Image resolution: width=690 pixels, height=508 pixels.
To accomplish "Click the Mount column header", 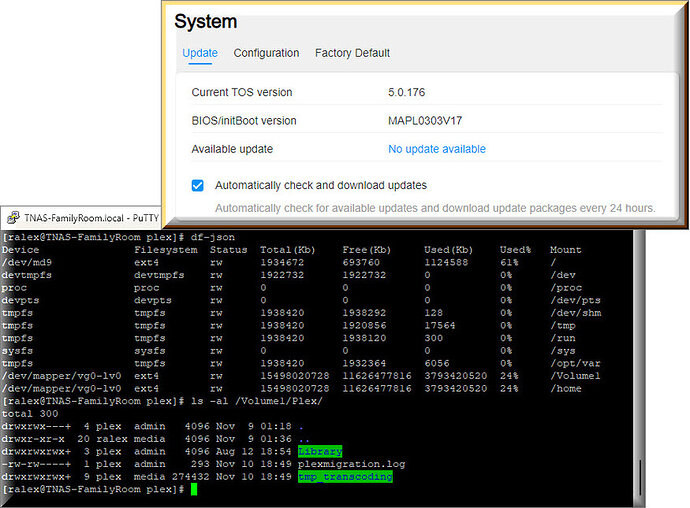I will 565,250.
